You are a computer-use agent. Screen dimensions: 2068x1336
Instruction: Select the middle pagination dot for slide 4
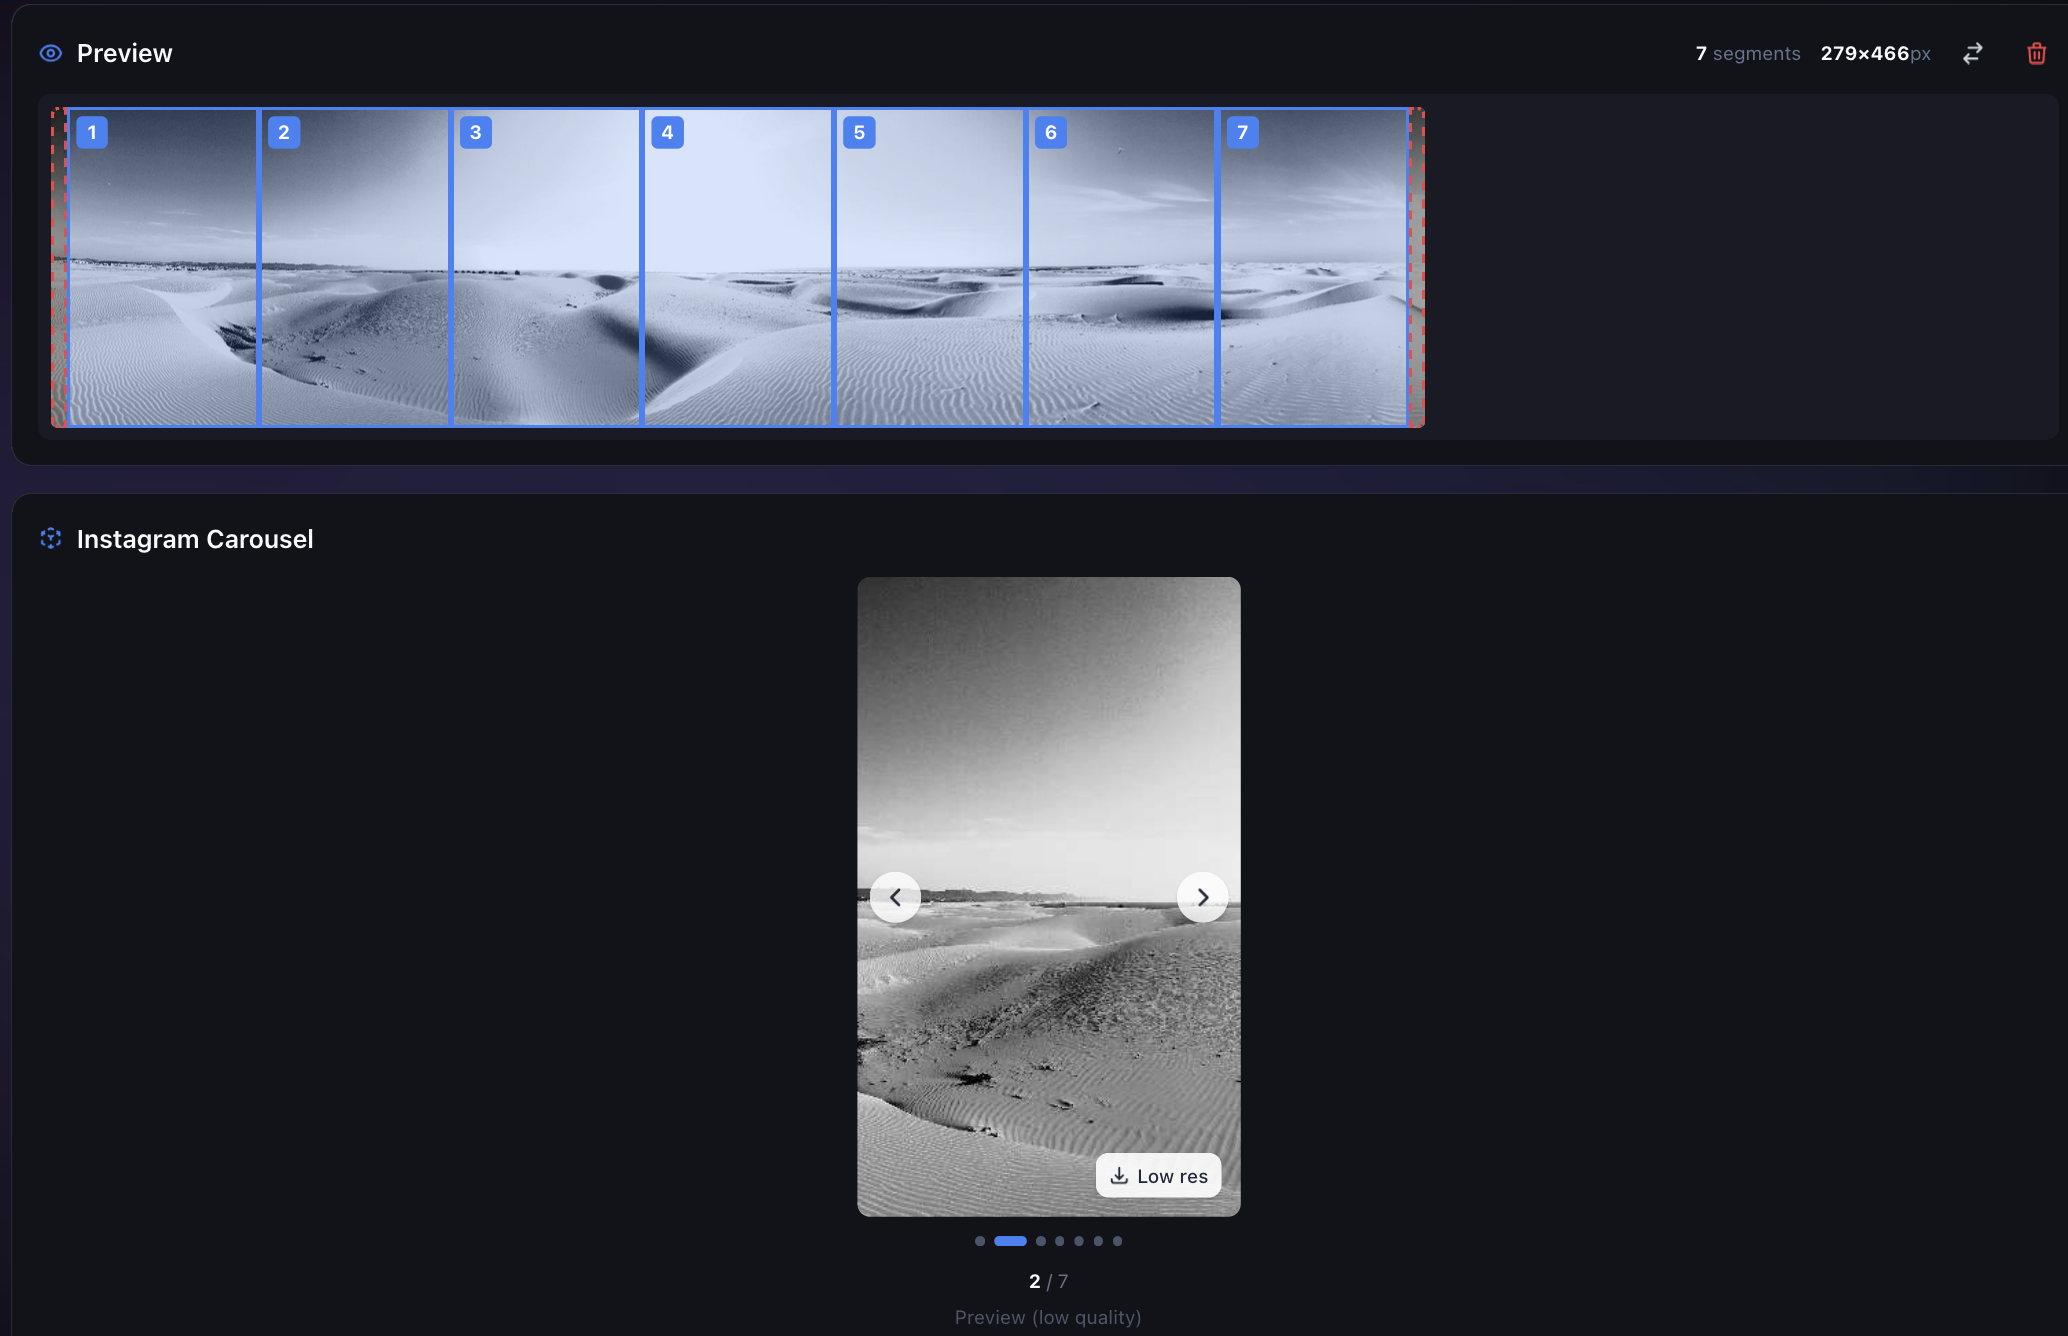(1059, 1240)
